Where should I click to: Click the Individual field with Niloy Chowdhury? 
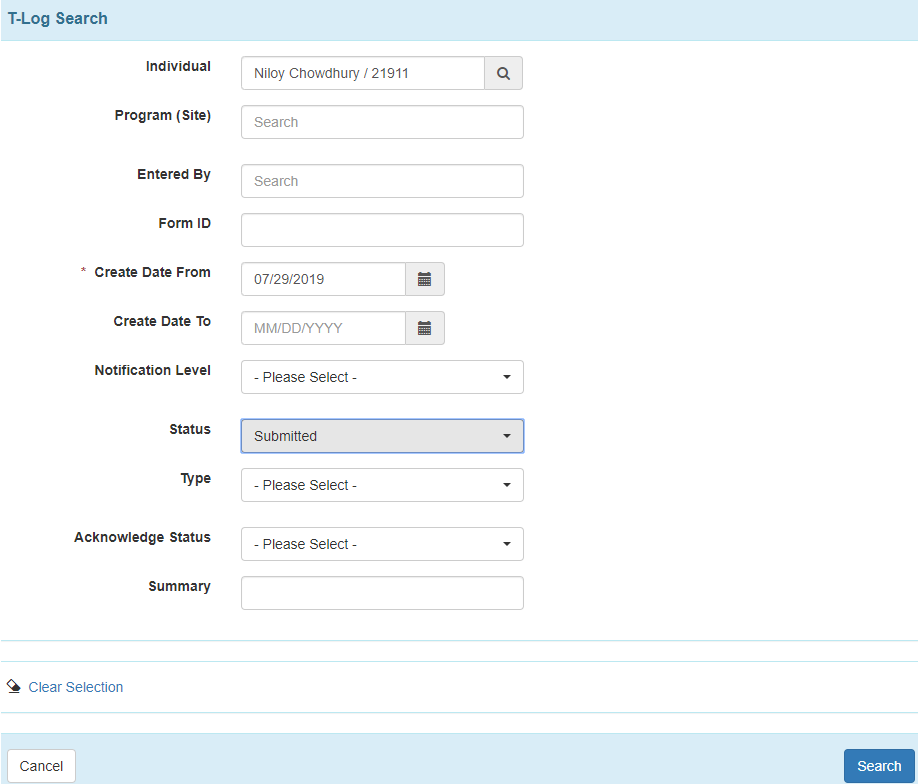click(363, 73)
